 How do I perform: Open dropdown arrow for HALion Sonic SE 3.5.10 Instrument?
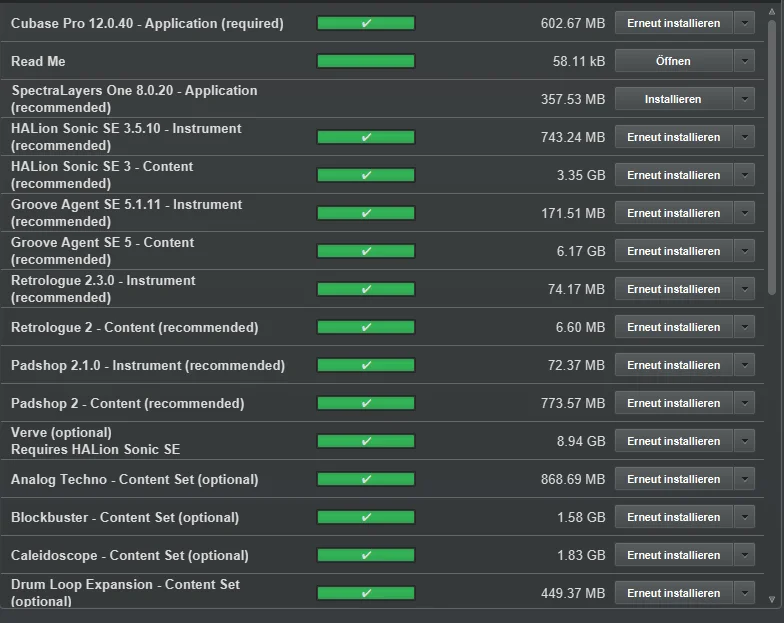(x=744, y=137)
